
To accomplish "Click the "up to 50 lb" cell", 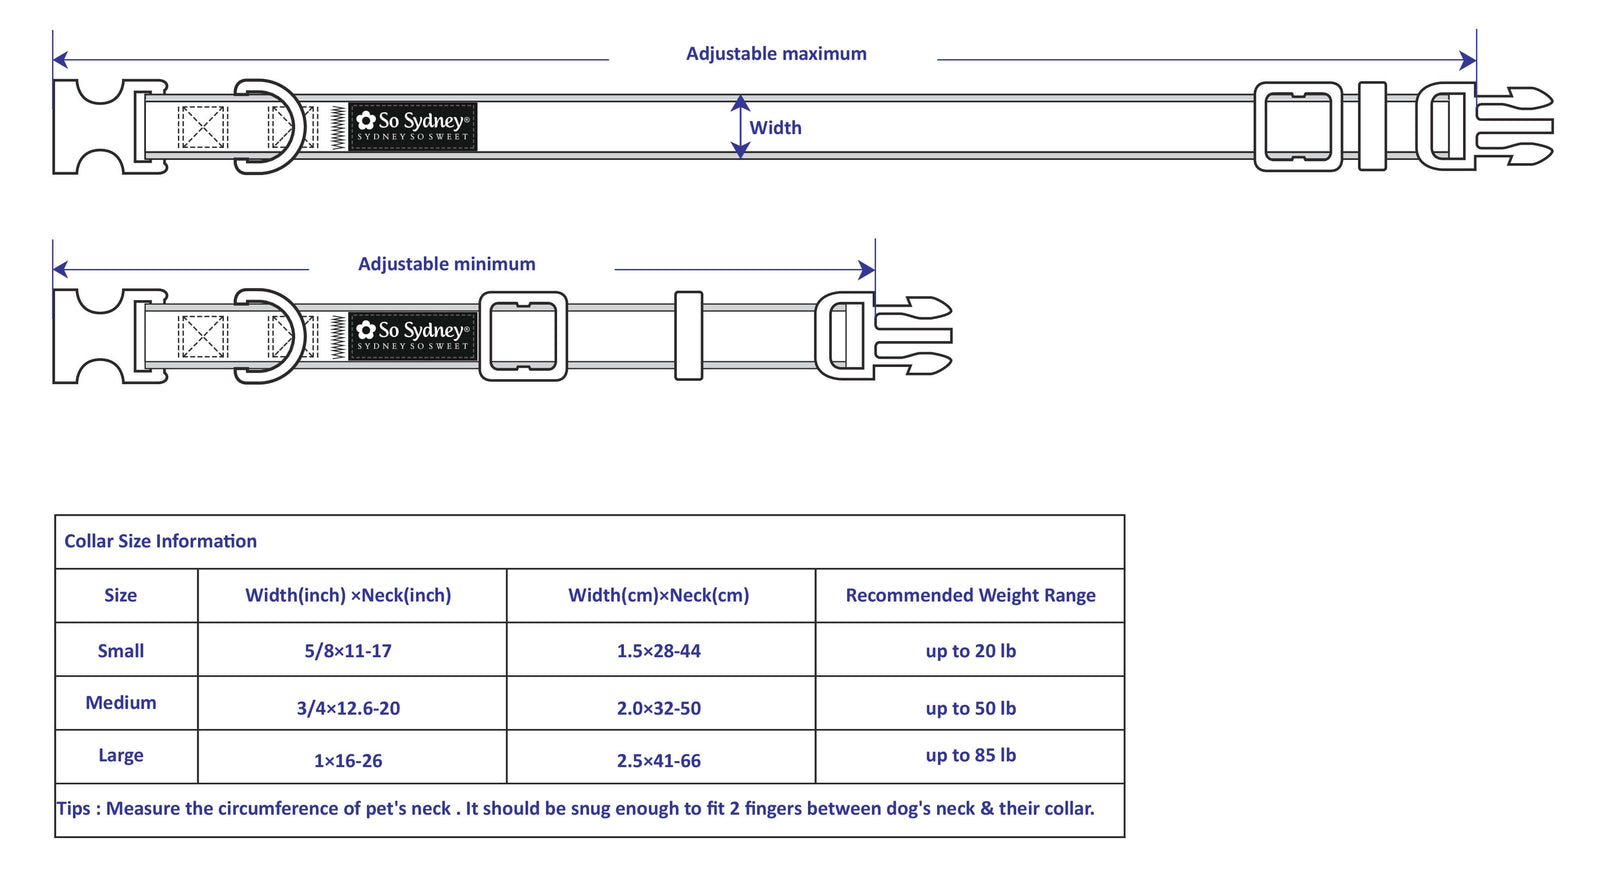I will [x=970, y=708].
